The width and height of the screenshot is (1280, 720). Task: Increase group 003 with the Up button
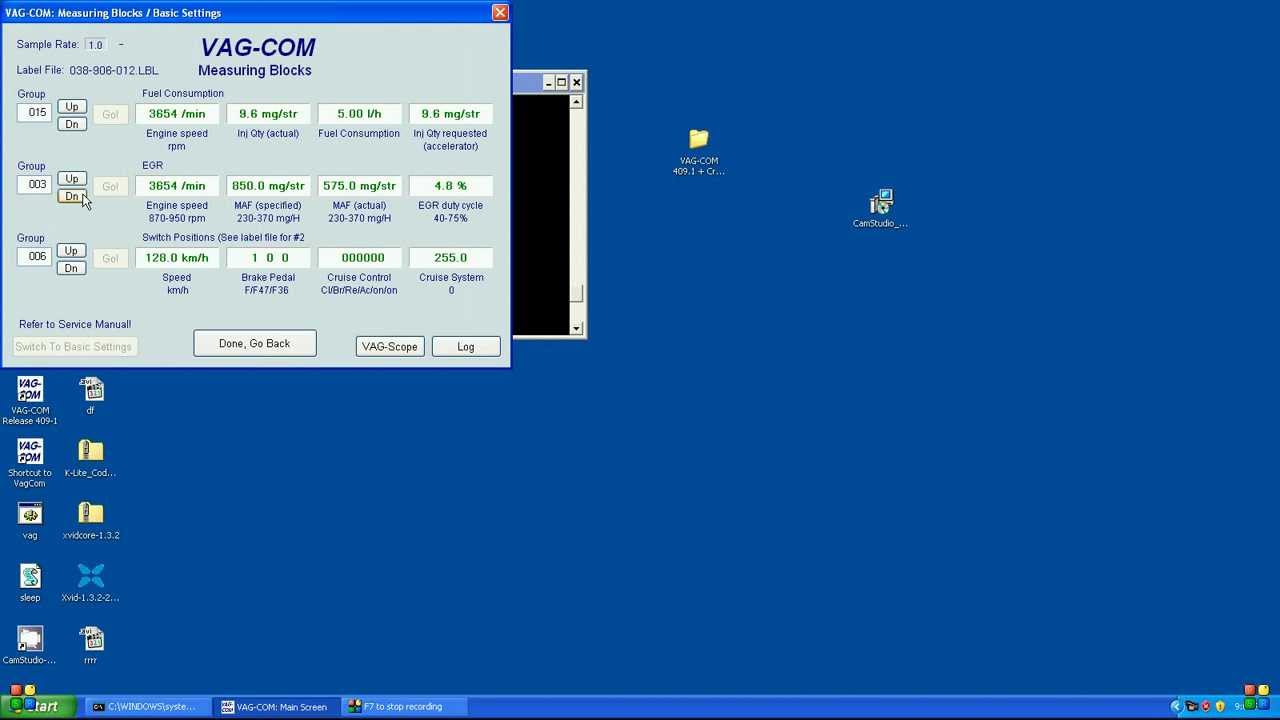point(71,179)
